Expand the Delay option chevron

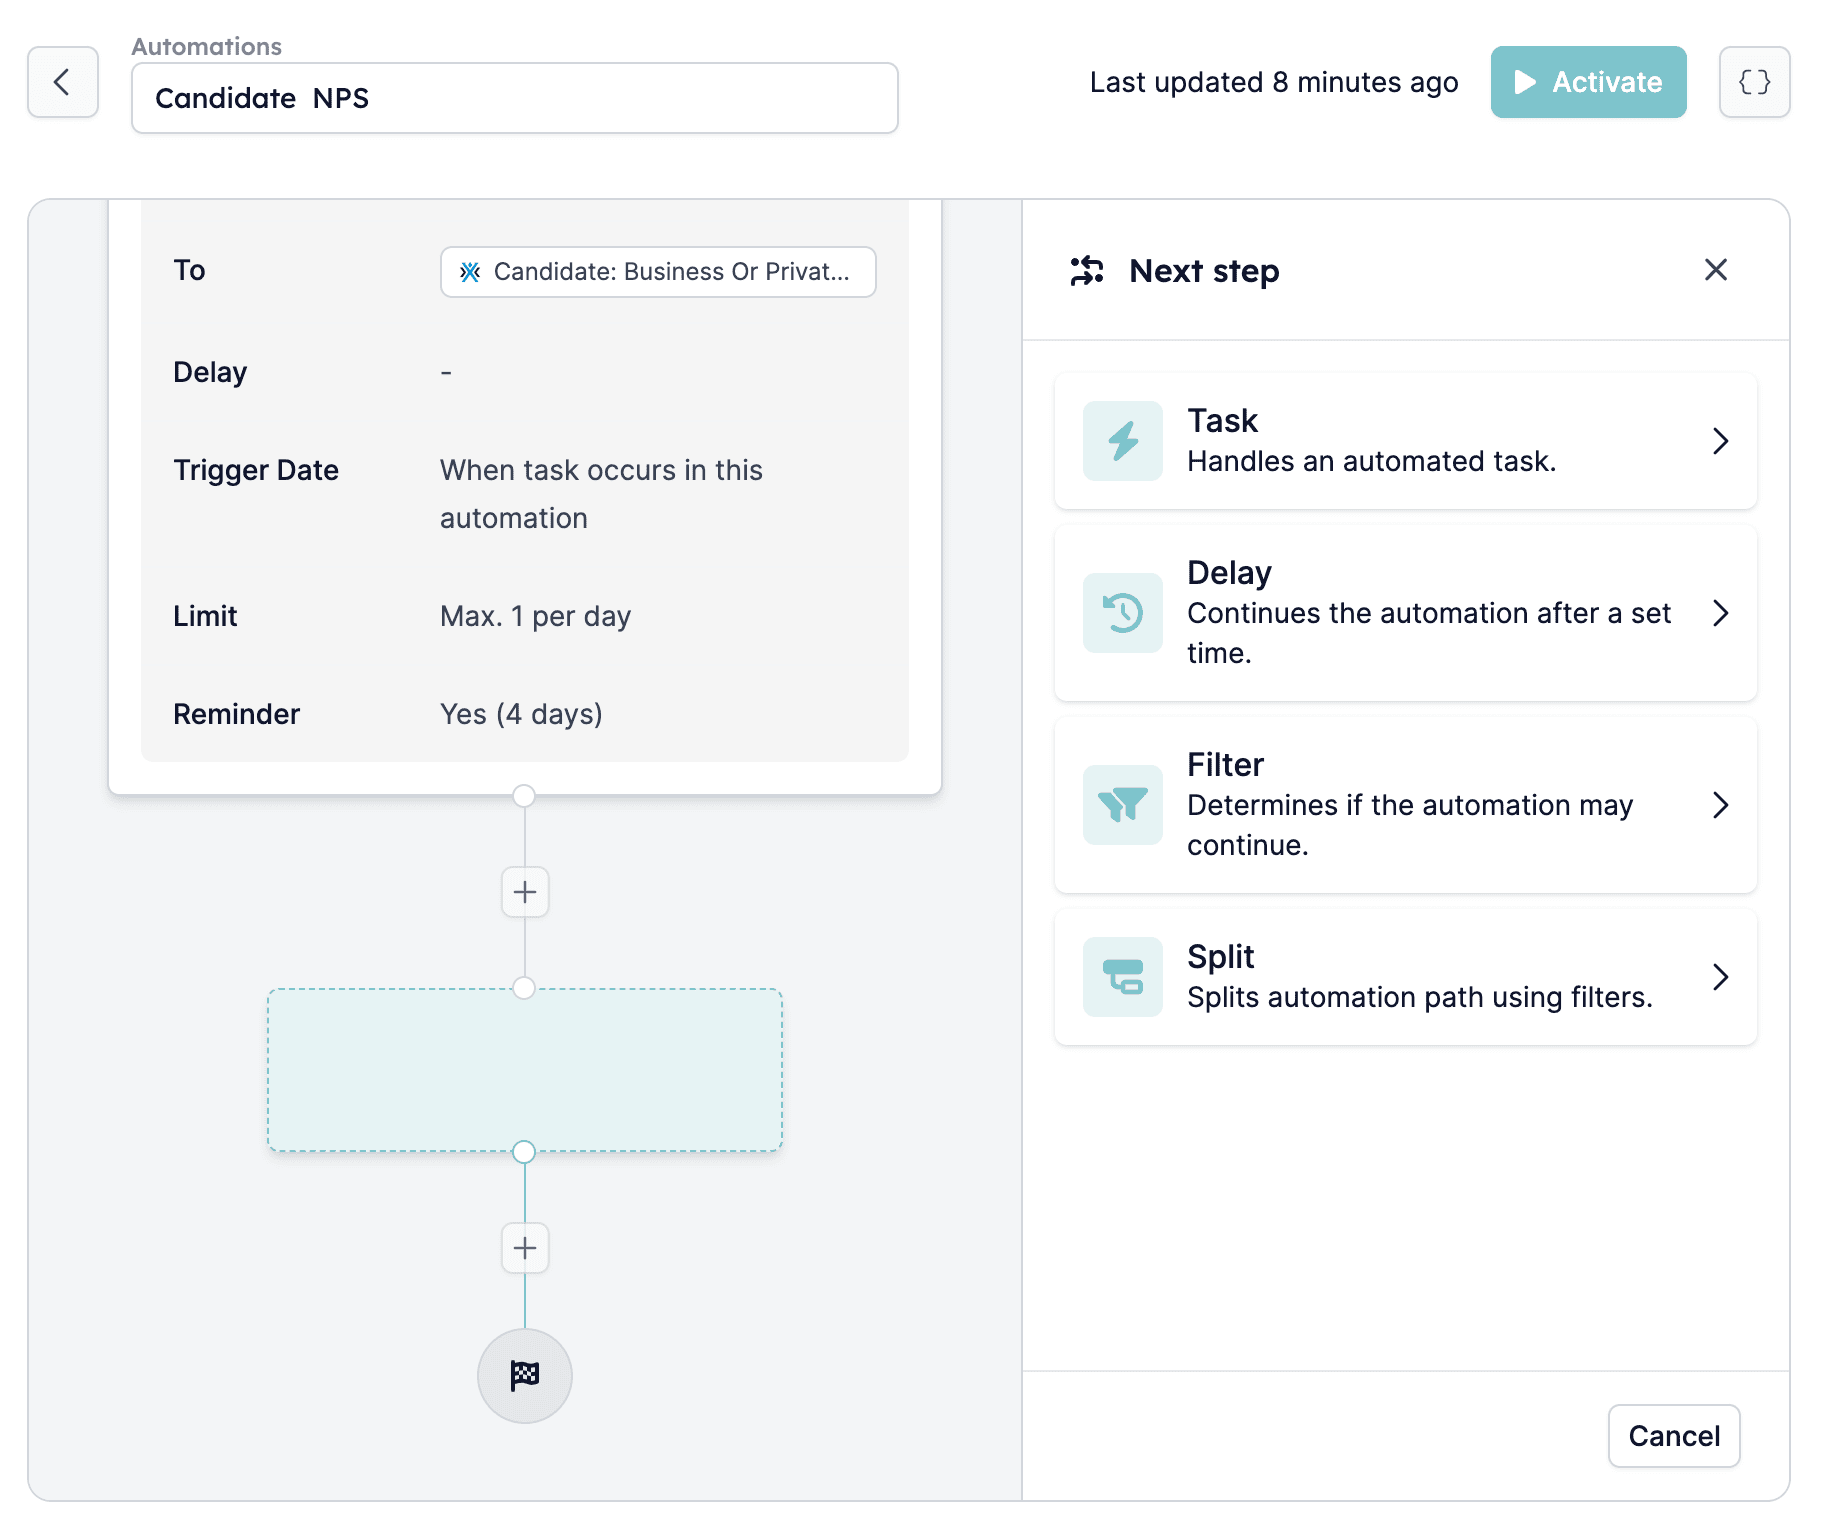pos(1720,613)
